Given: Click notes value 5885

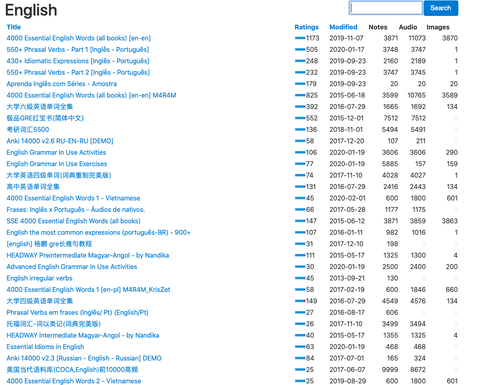Looking at the screenshot, I should click(390, 164).
